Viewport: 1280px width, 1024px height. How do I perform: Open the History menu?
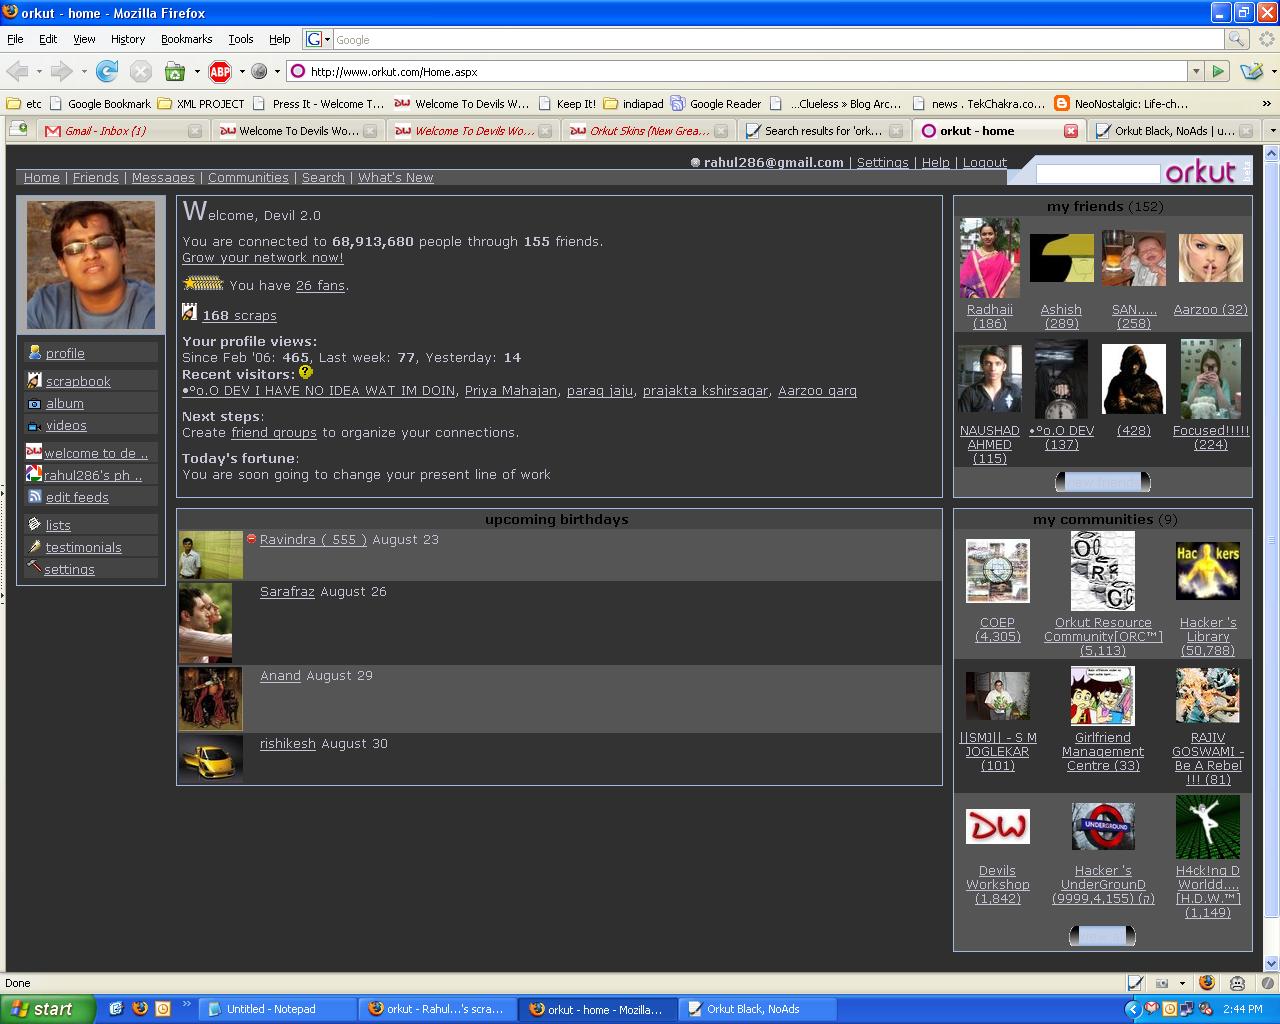(128, 39)
